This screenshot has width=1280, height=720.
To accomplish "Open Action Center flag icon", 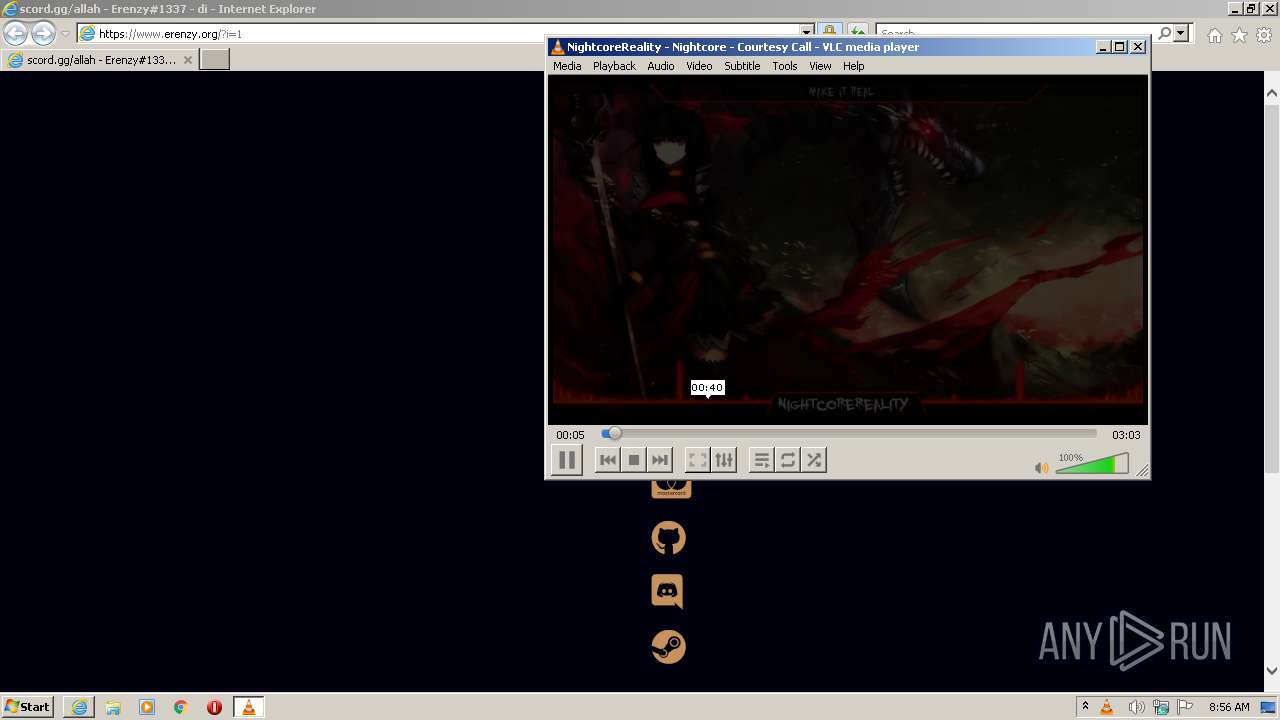I will [1184, 707].
